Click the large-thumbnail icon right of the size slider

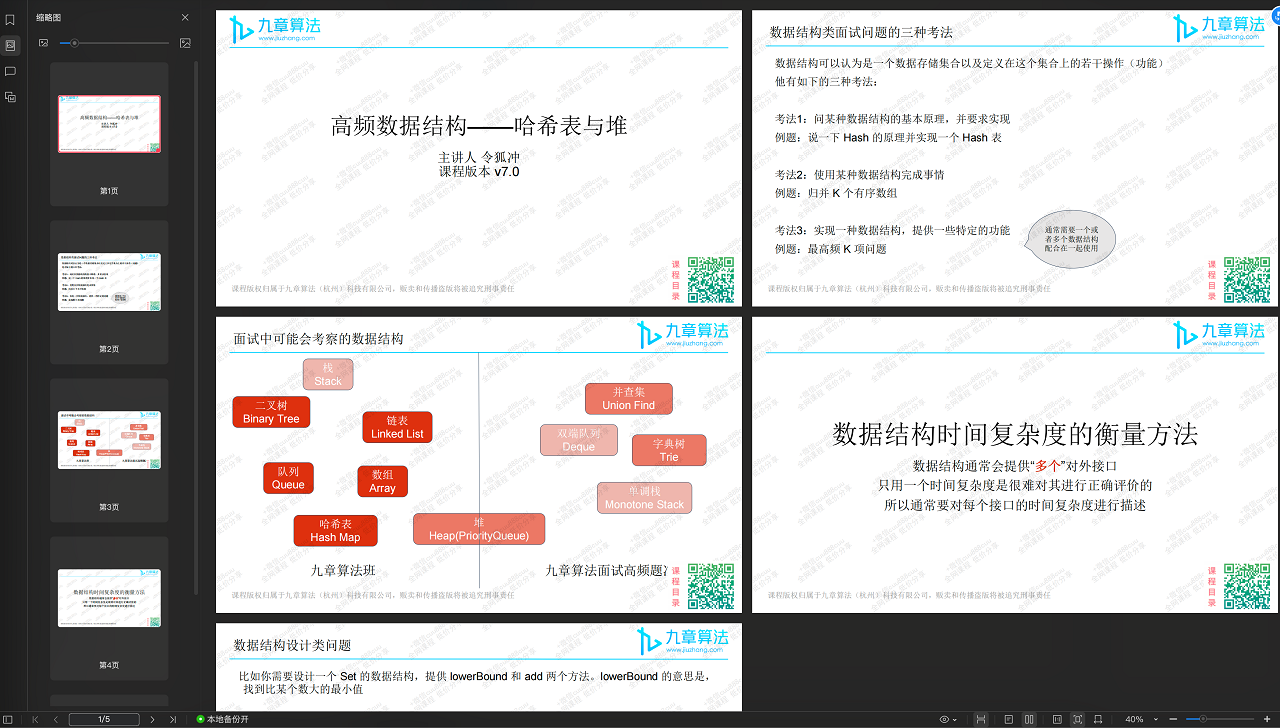click(185, 43)
